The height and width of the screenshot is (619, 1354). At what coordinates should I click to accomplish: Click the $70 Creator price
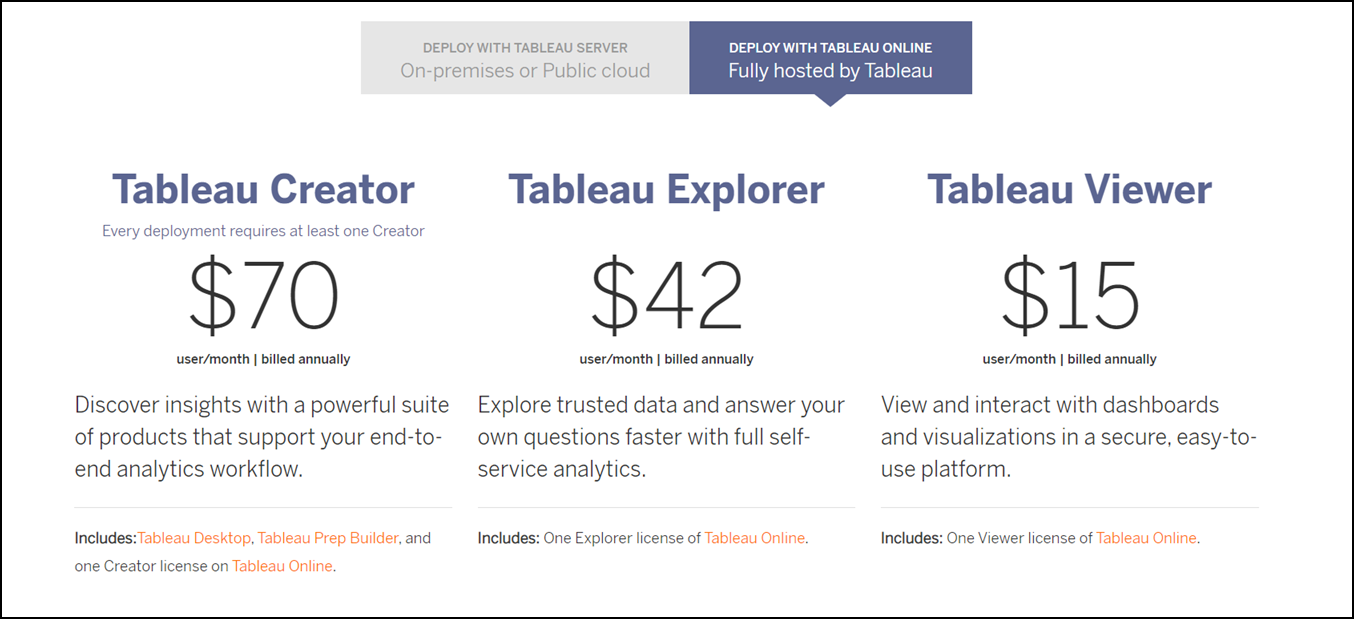pos(263,295)
